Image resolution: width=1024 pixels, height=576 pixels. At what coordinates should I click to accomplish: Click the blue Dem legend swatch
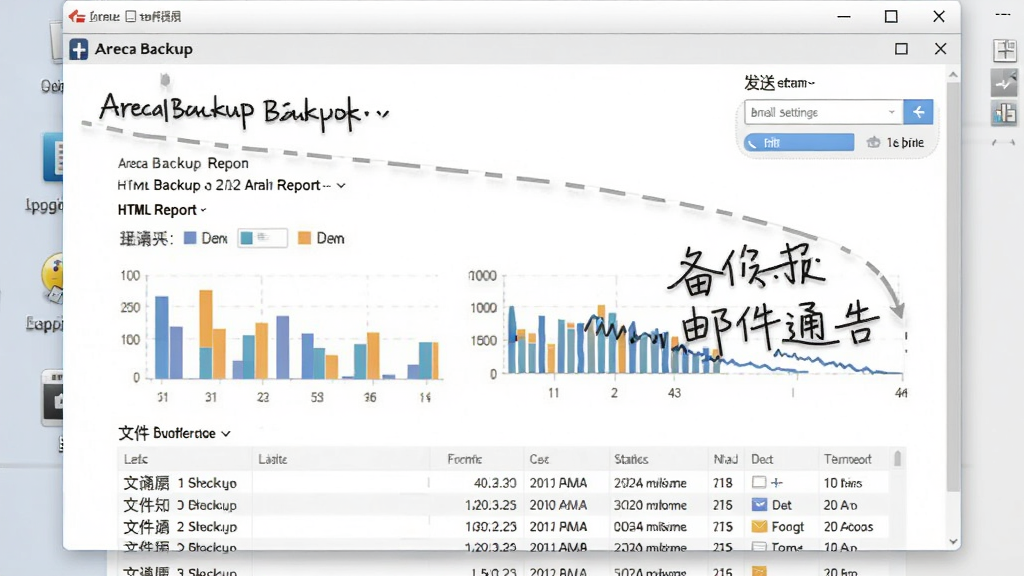pyautogui.click(x=190, y=238)
